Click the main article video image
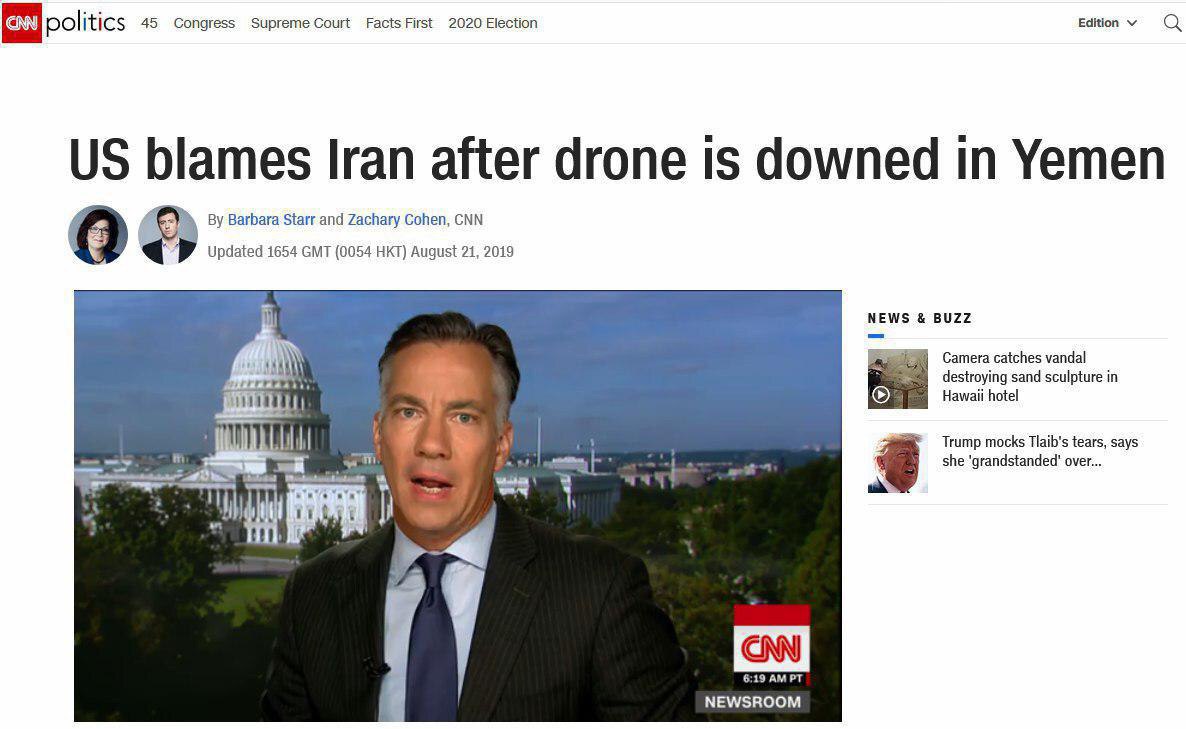The width and height of the screenshot is (1186, 729). tap(458, 506)
